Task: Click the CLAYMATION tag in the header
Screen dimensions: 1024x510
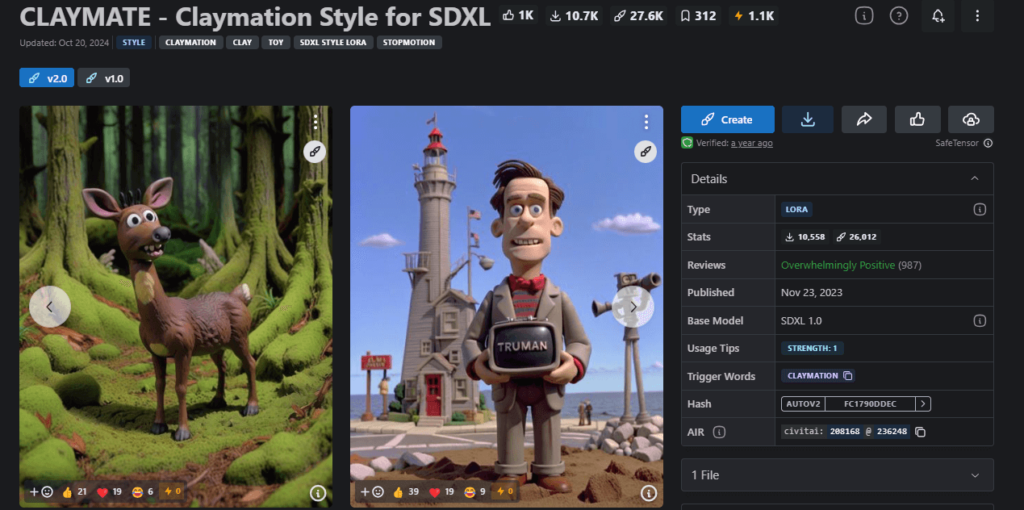Action: 191,42
